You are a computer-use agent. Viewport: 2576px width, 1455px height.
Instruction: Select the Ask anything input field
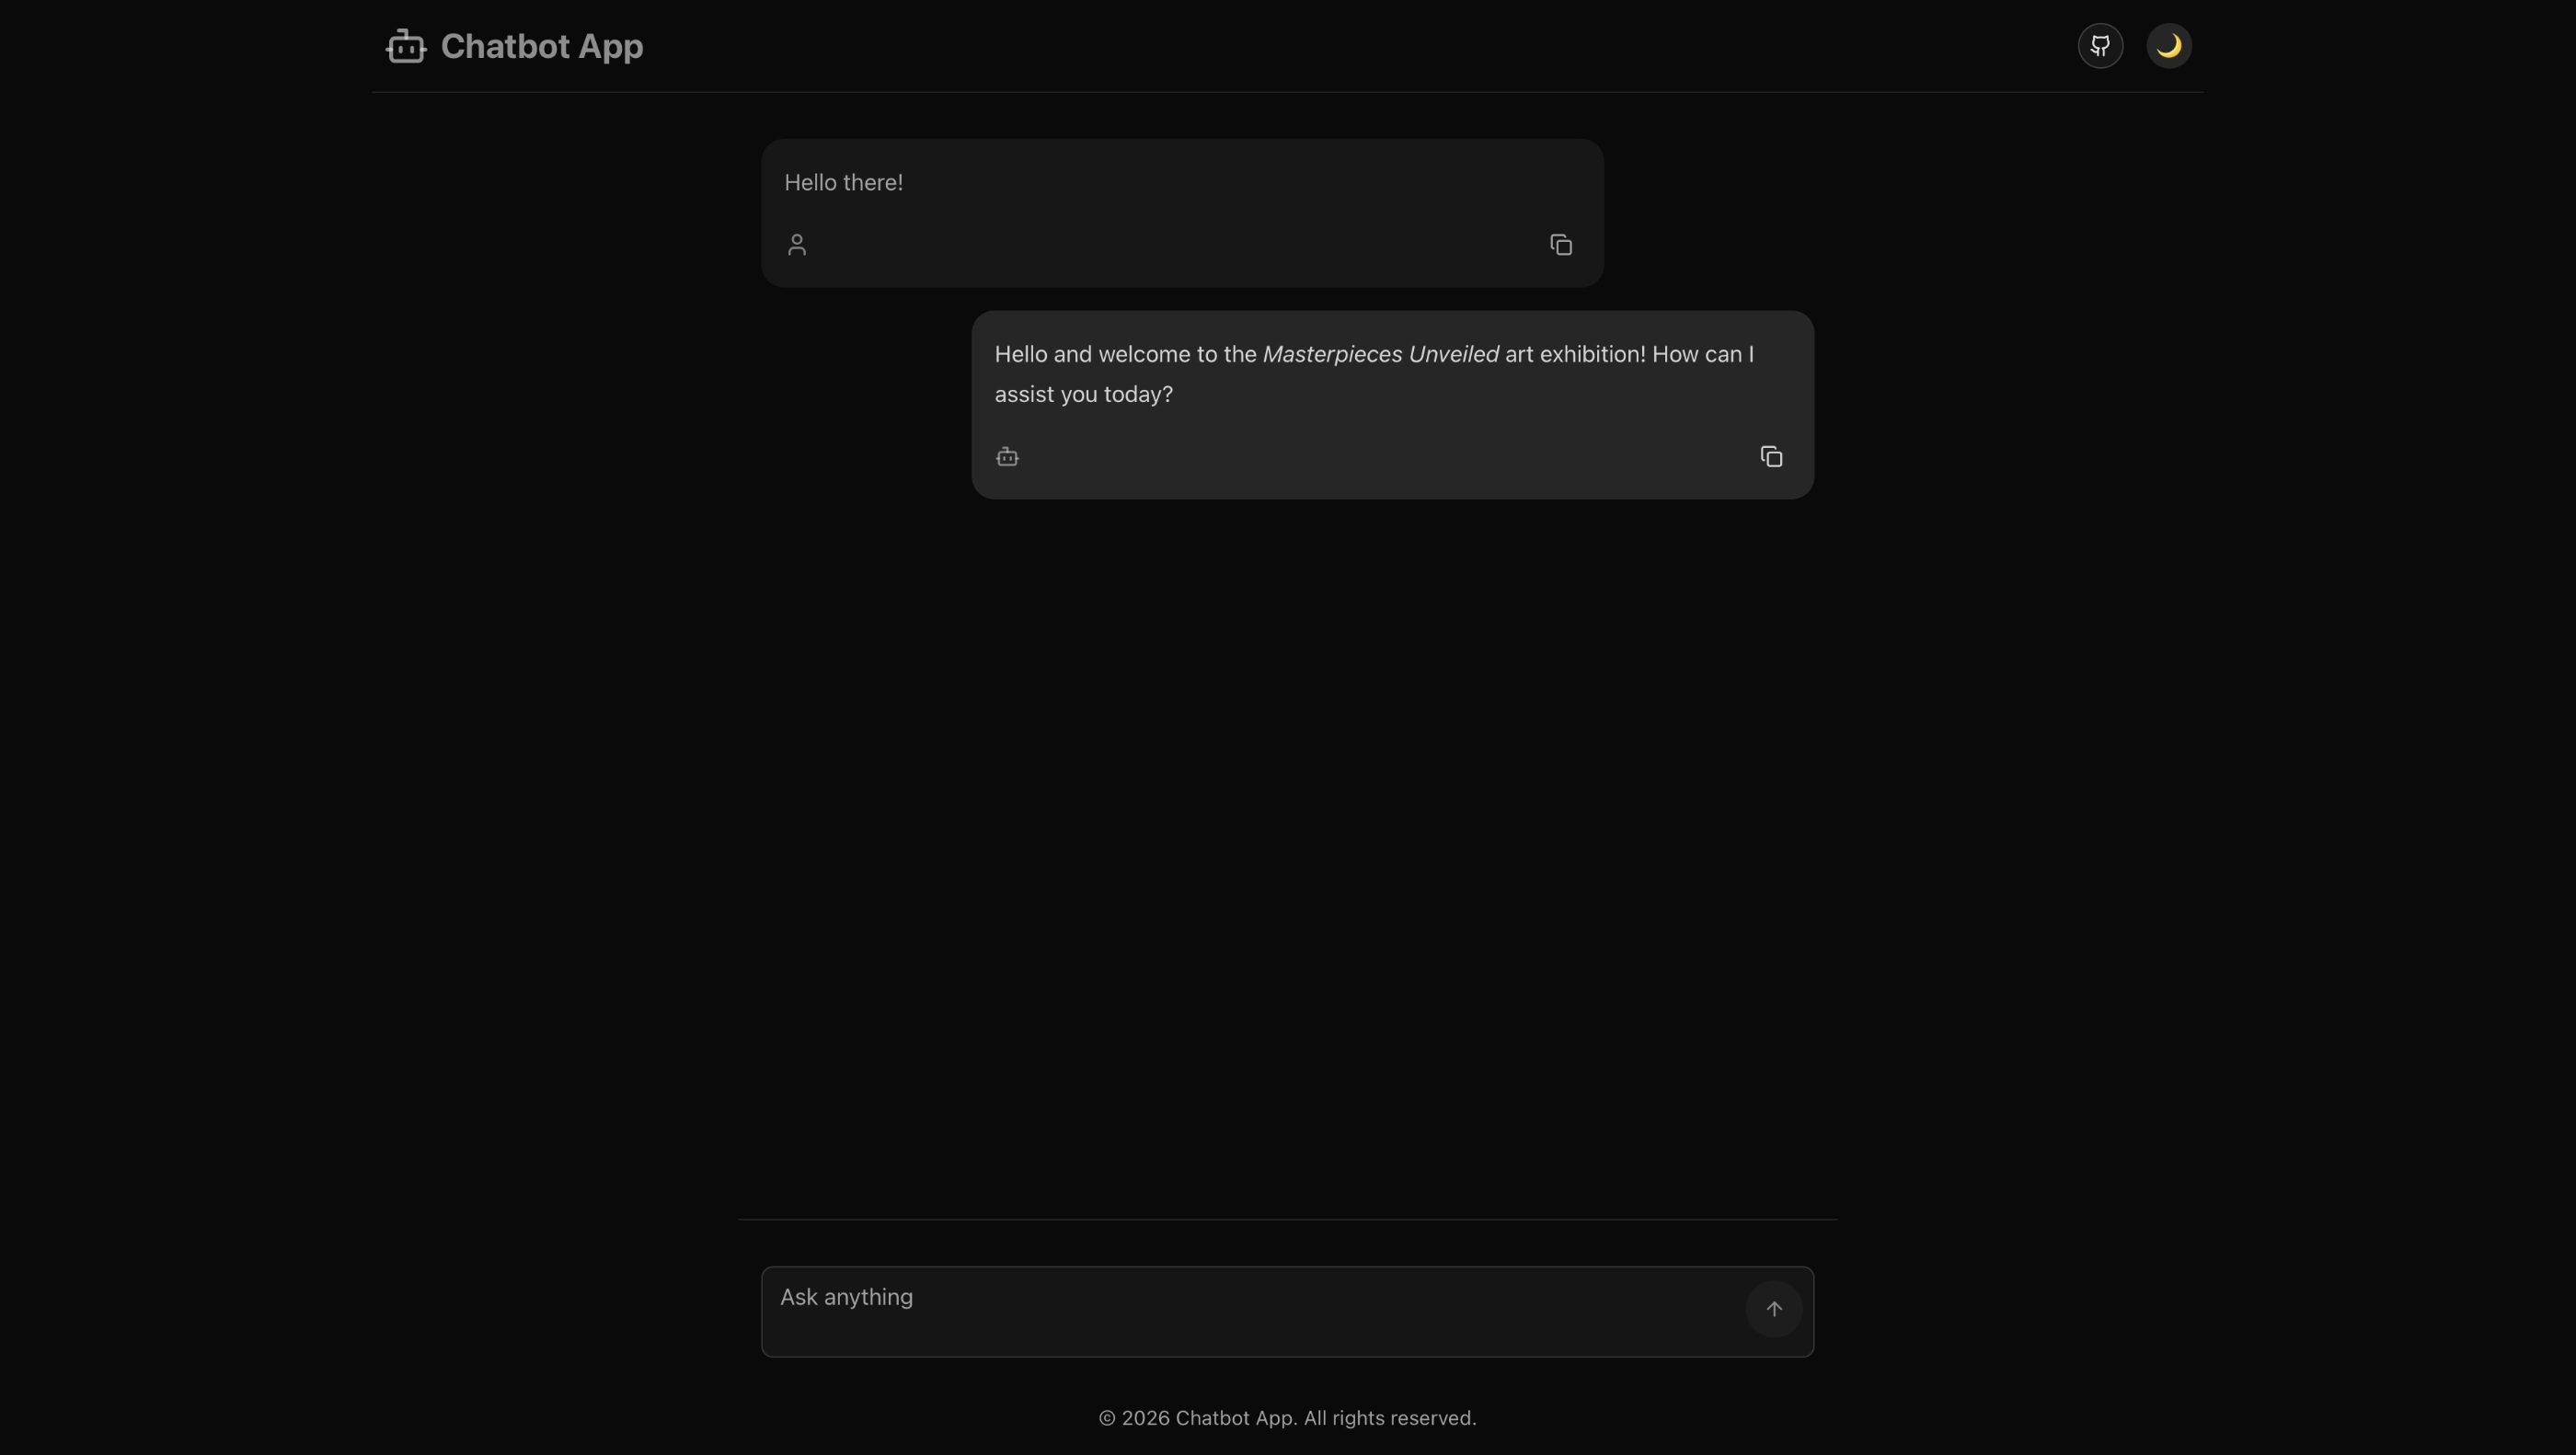(x=1200, y=1298)
